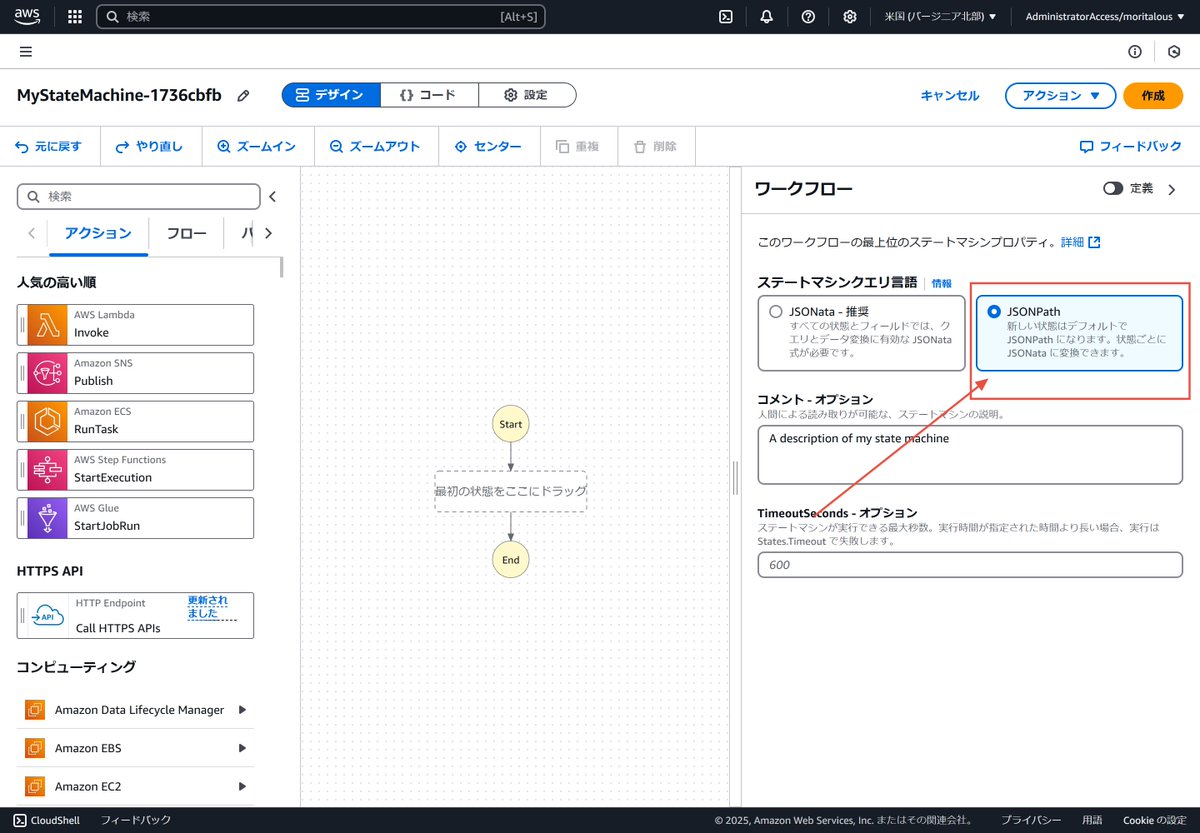Open the AWS home logo
Image resolution: width=1200 pixels, height=833 pixels.
click(x=27, y=16)
